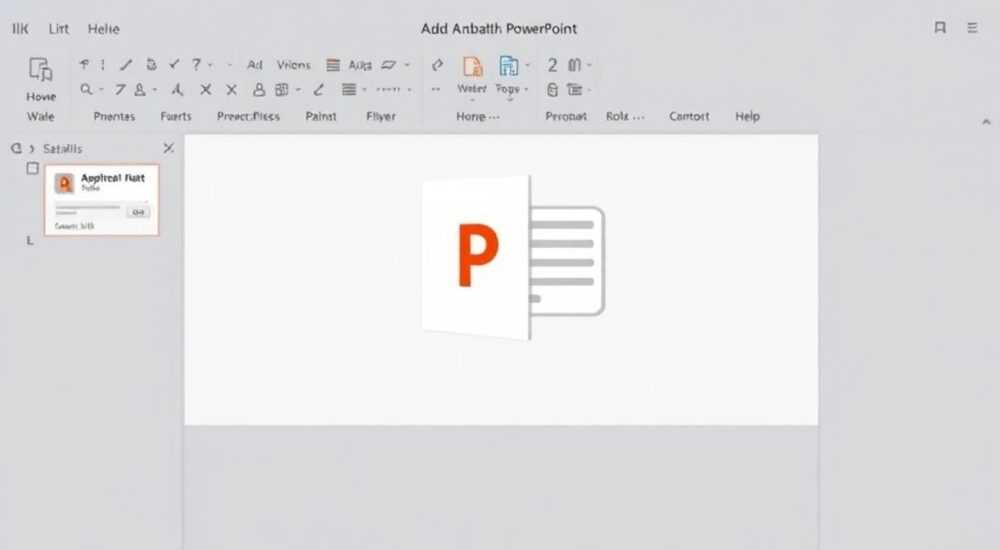
Task: Open the Helie menu
Action: [x=103, y=29]
